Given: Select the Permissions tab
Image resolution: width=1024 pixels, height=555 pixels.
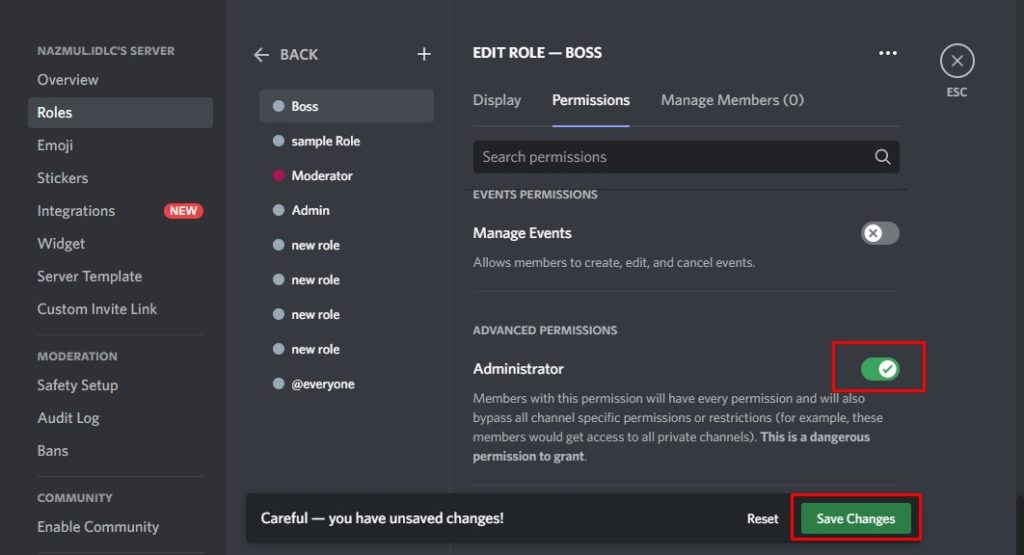Looking at the screenshot, I should (590, 100).
